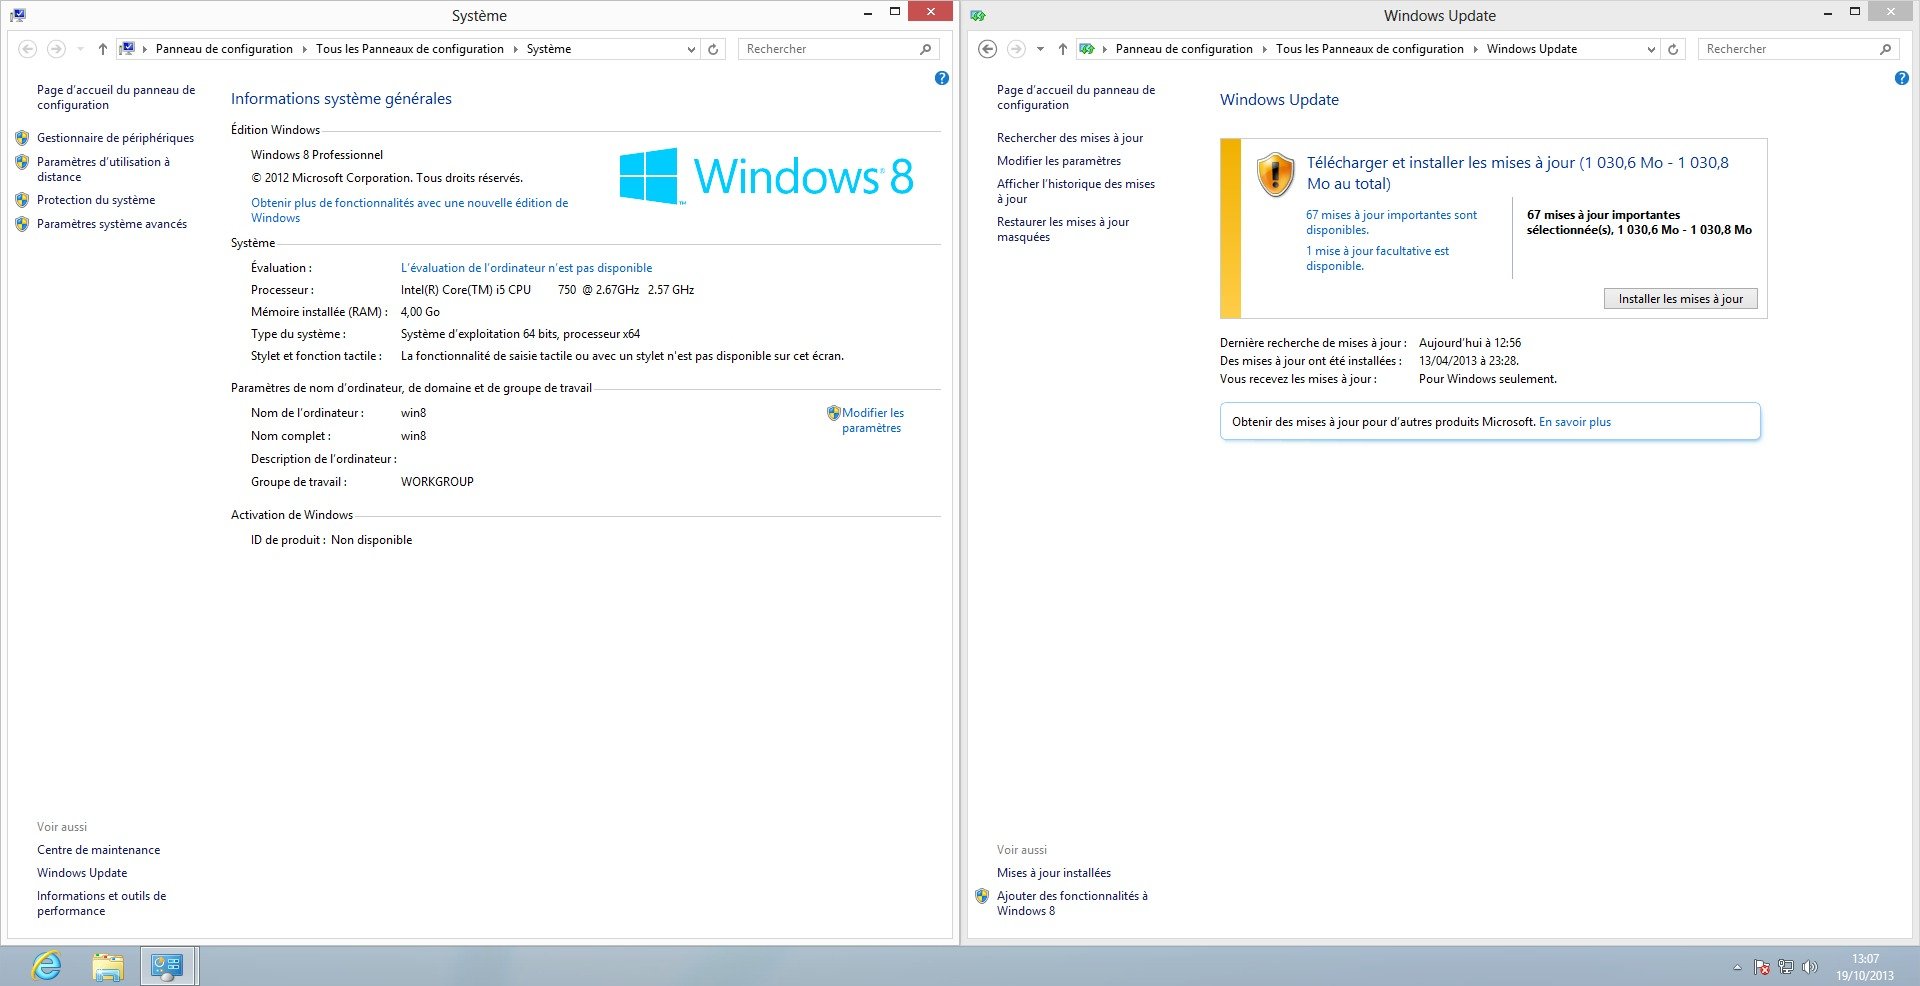
Task: Click Ajouter des fonctionnalités à Windows 8
Action: tap(1072, 903)
